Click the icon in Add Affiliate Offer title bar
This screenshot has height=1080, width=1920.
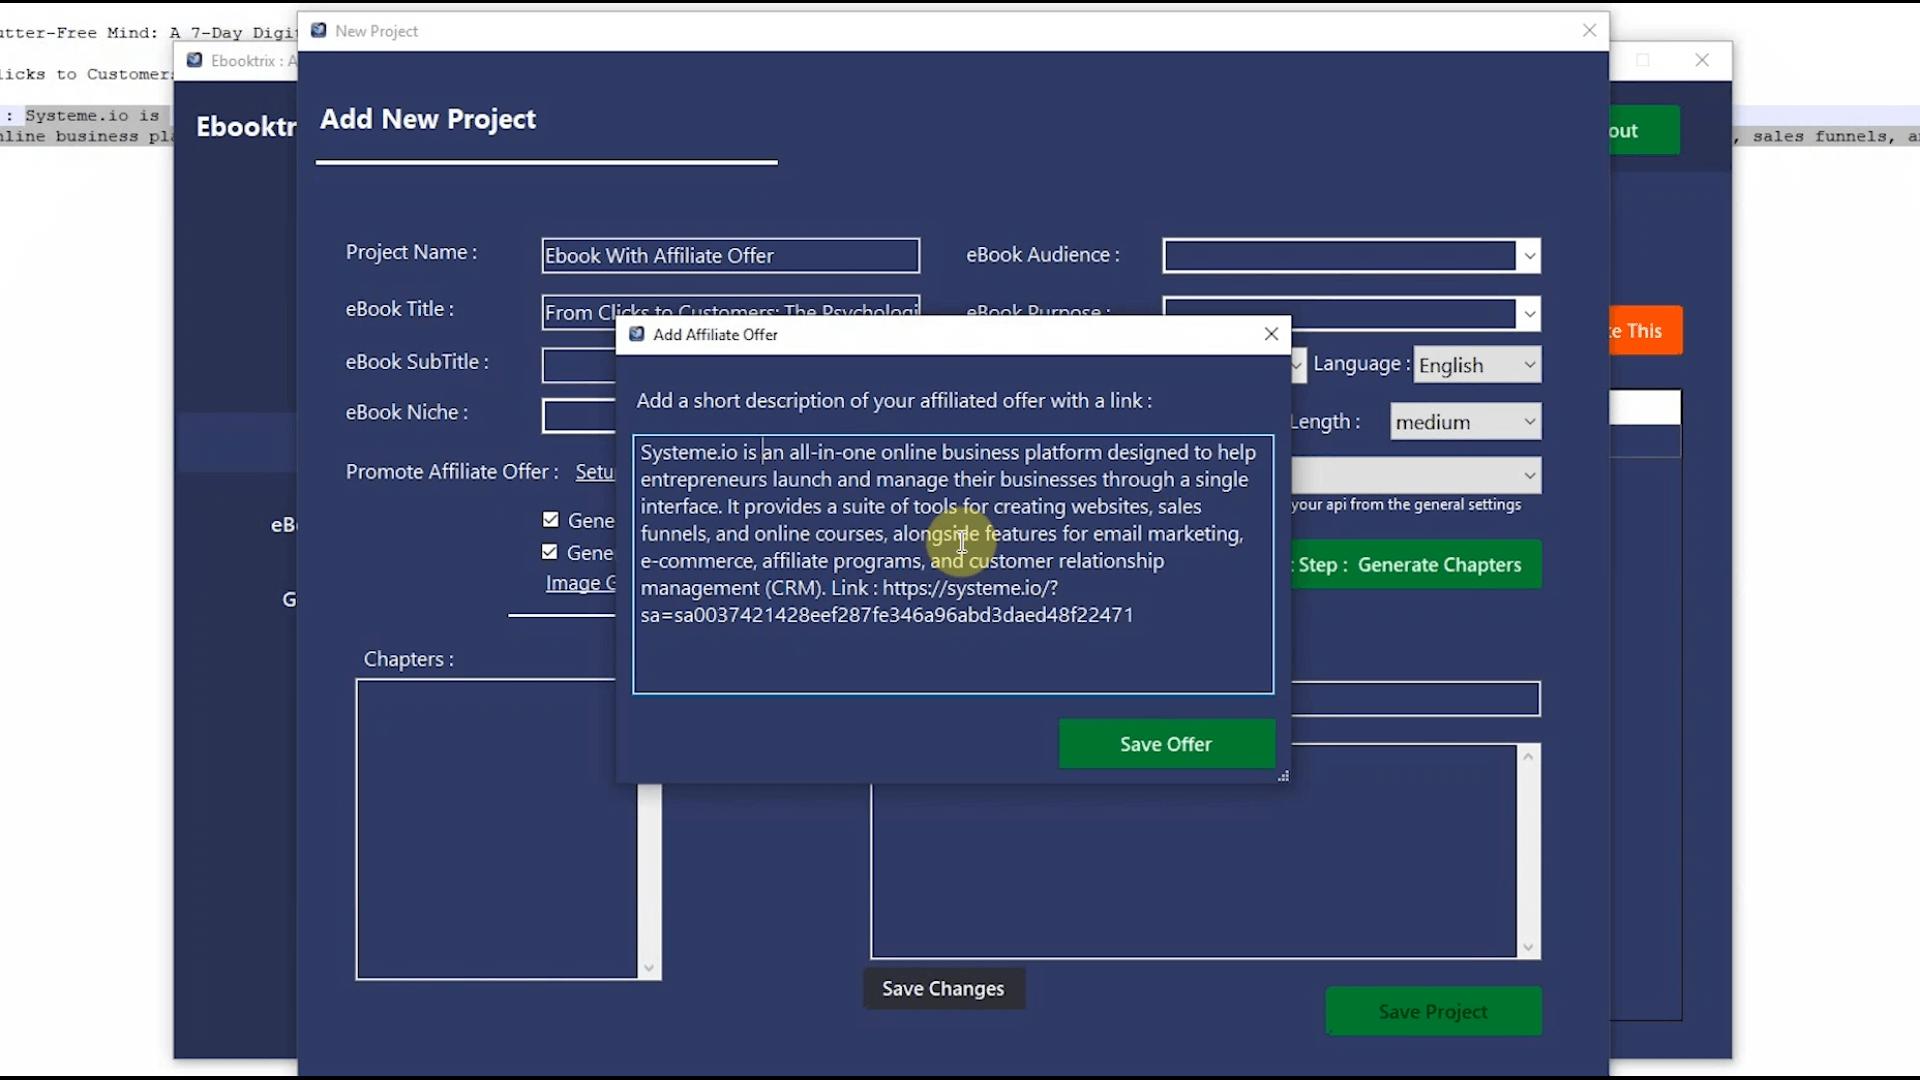tap(637, 334)
